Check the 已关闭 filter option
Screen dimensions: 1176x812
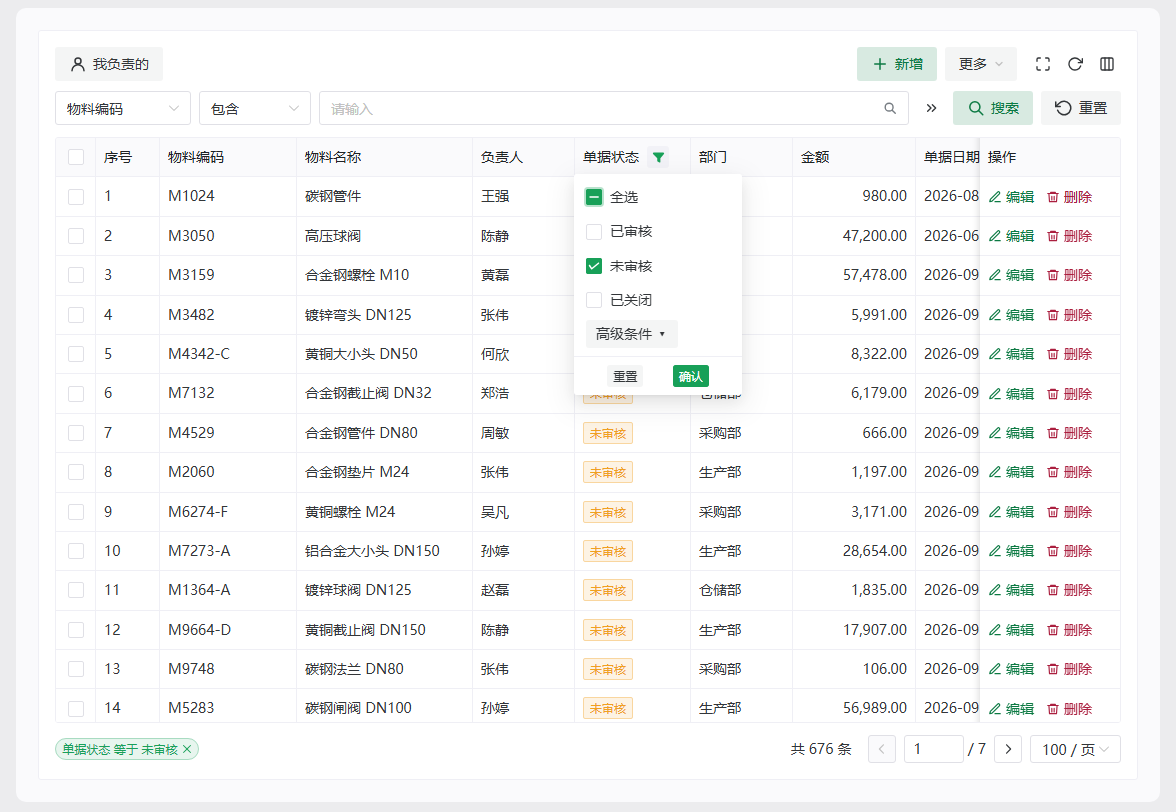593,300
